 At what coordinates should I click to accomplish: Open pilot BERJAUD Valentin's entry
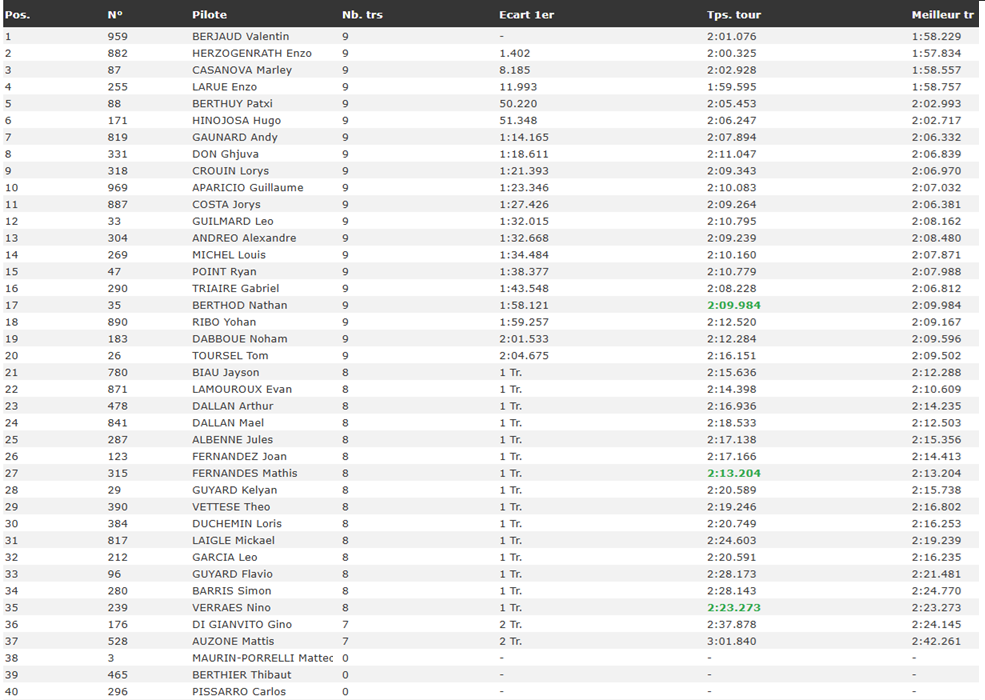240,37
